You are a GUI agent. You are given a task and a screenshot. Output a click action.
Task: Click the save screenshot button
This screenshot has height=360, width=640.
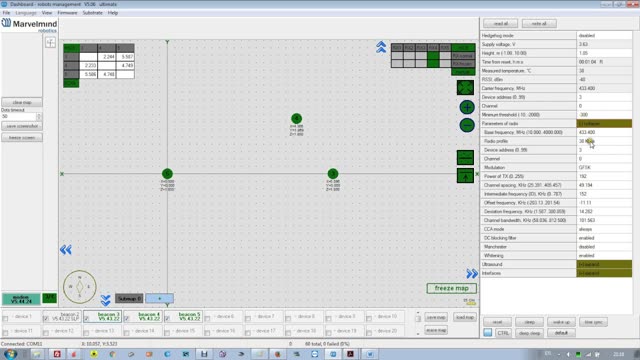click(22, 126)
